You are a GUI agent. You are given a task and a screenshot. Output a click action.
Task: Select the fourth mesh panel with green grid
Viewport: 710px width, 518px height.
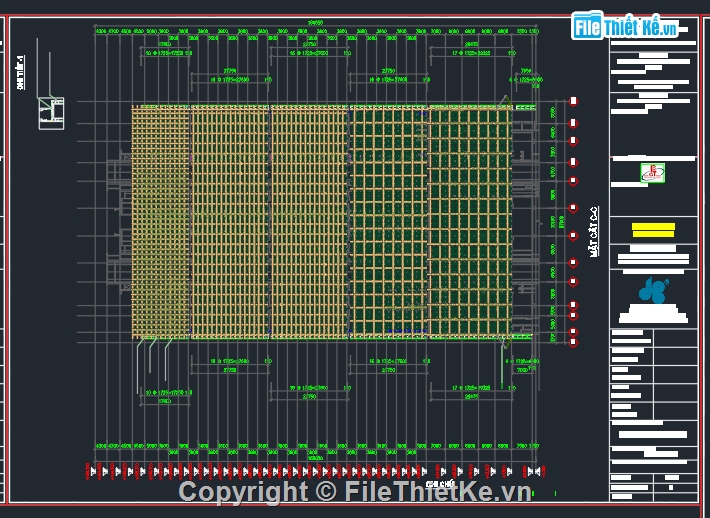[388, 222]
